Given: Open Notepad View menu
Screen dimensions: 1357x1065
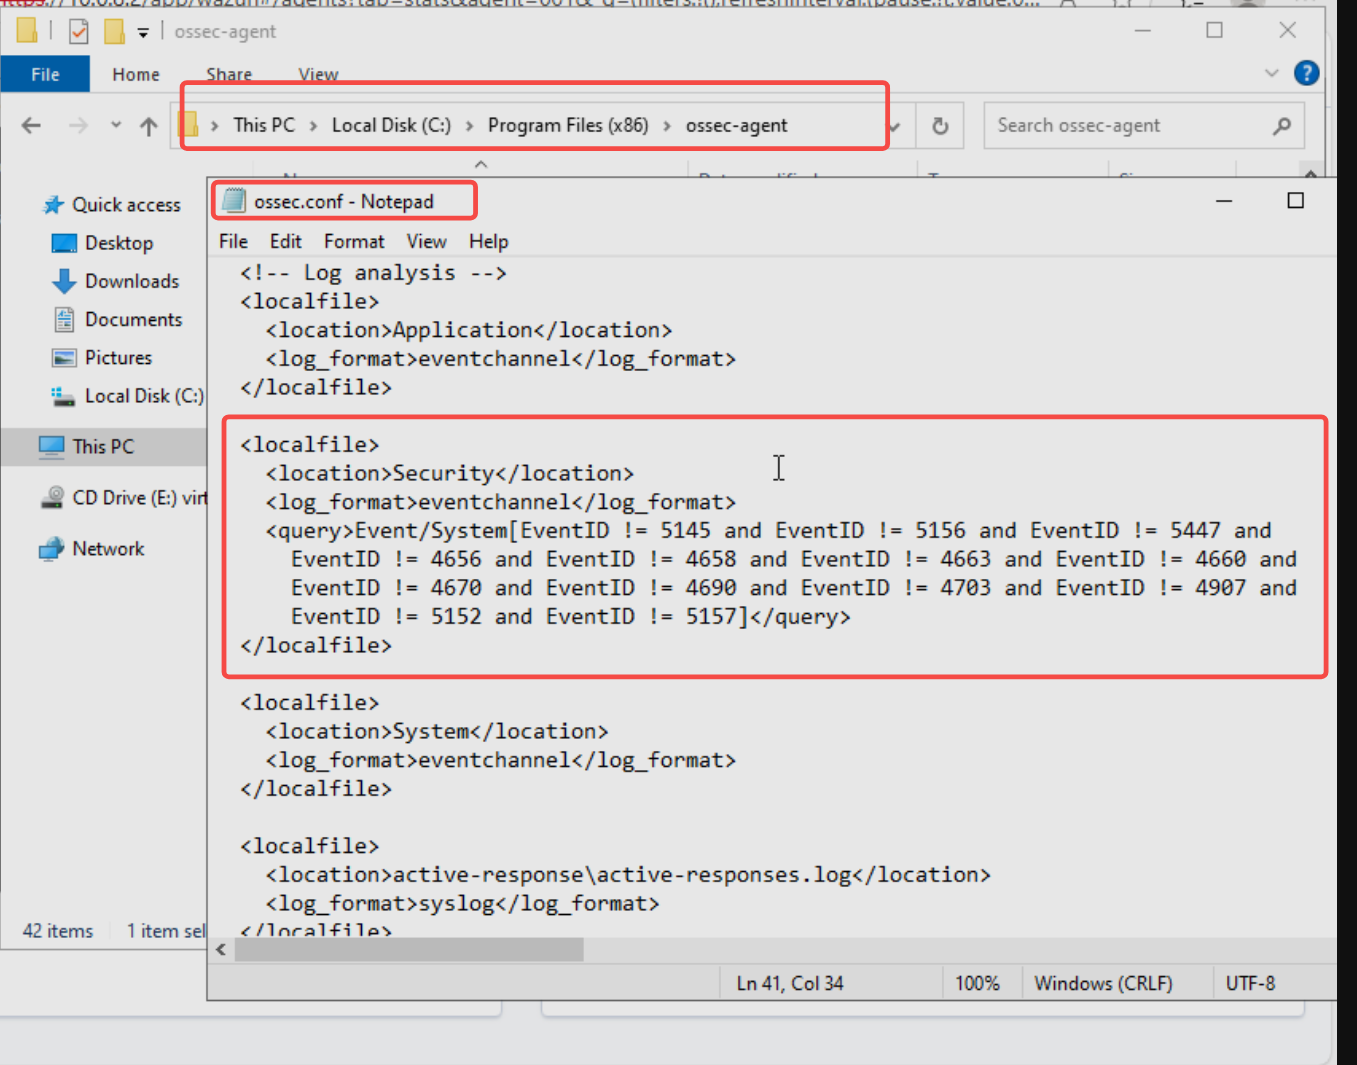Looking at the screenshot, I should (x=426, y=241).
